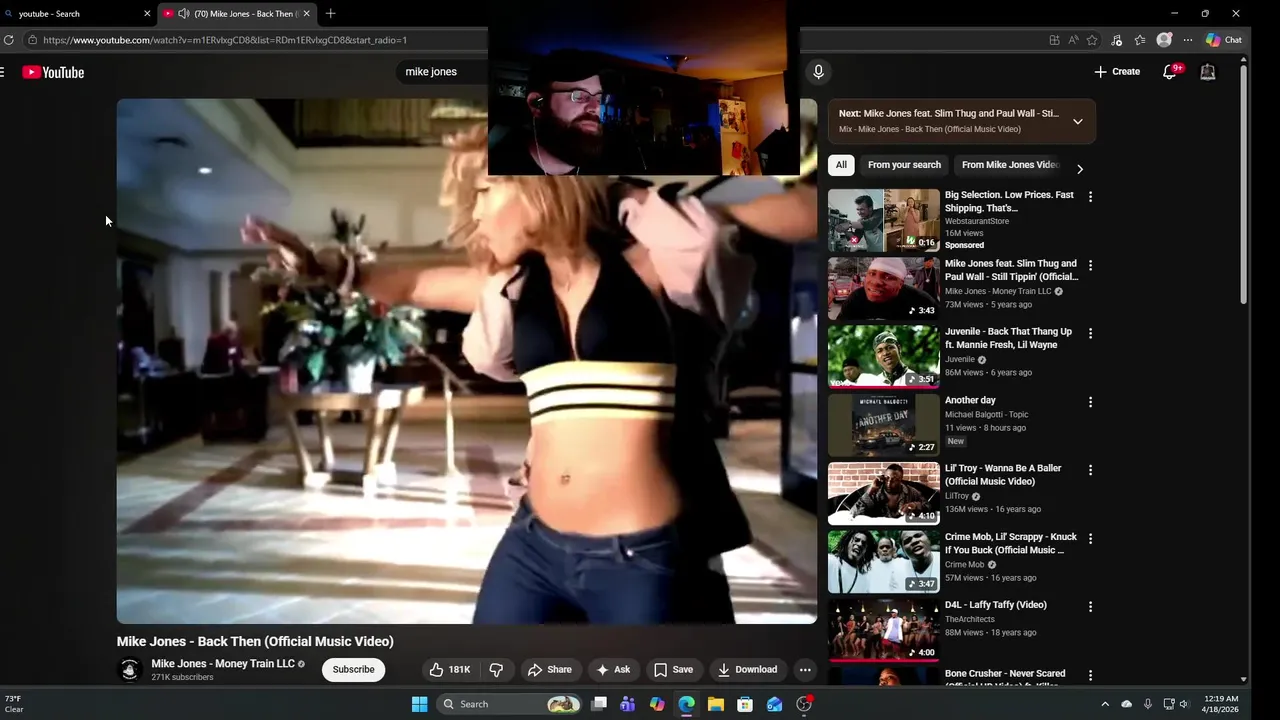Open options for Back That Thang Up
1280x720 pixels.
(x=1090, y=333)
